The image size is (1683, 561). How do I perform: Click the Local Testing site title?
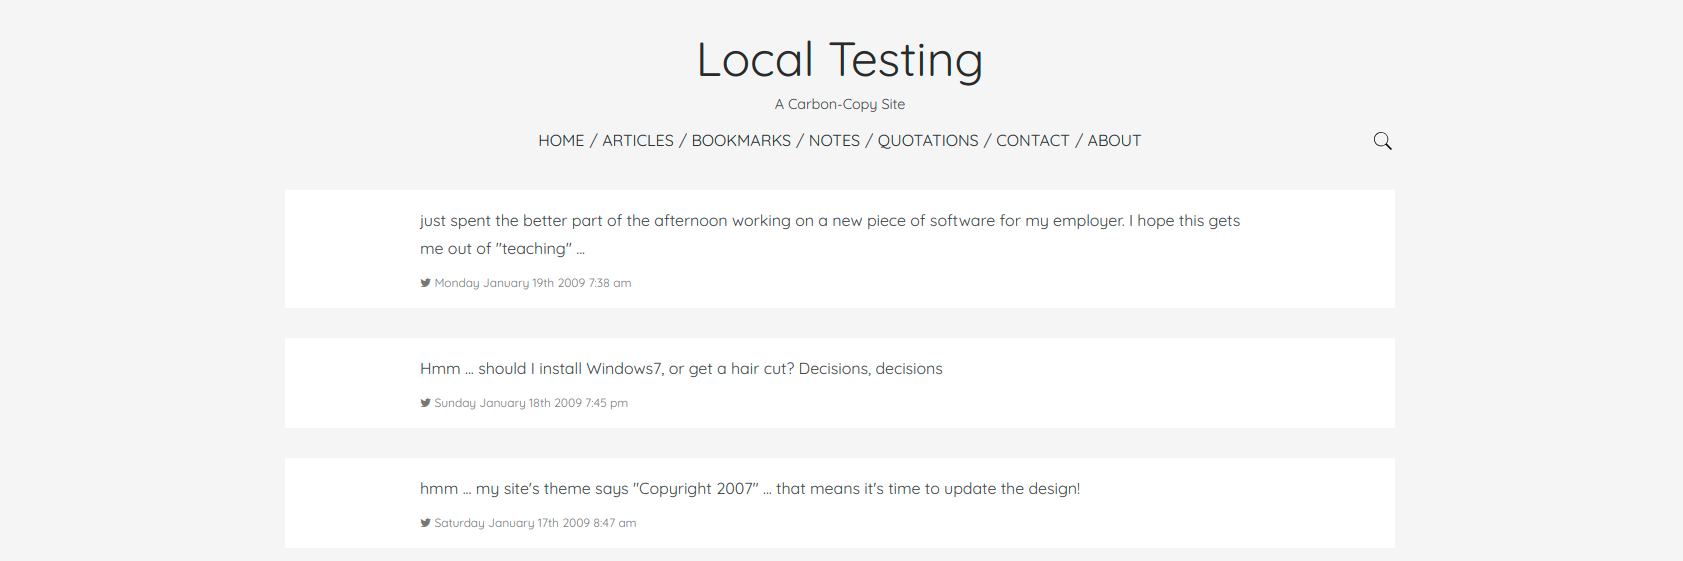pos(840,60)
